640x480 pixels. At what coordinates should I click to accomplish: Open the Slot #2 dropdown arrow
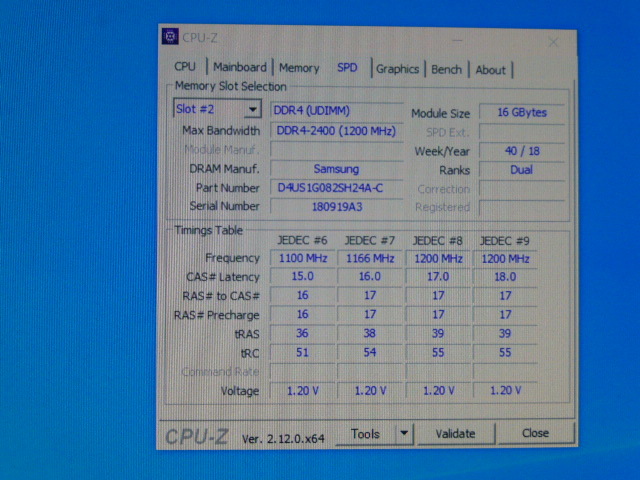click(253, 109)
